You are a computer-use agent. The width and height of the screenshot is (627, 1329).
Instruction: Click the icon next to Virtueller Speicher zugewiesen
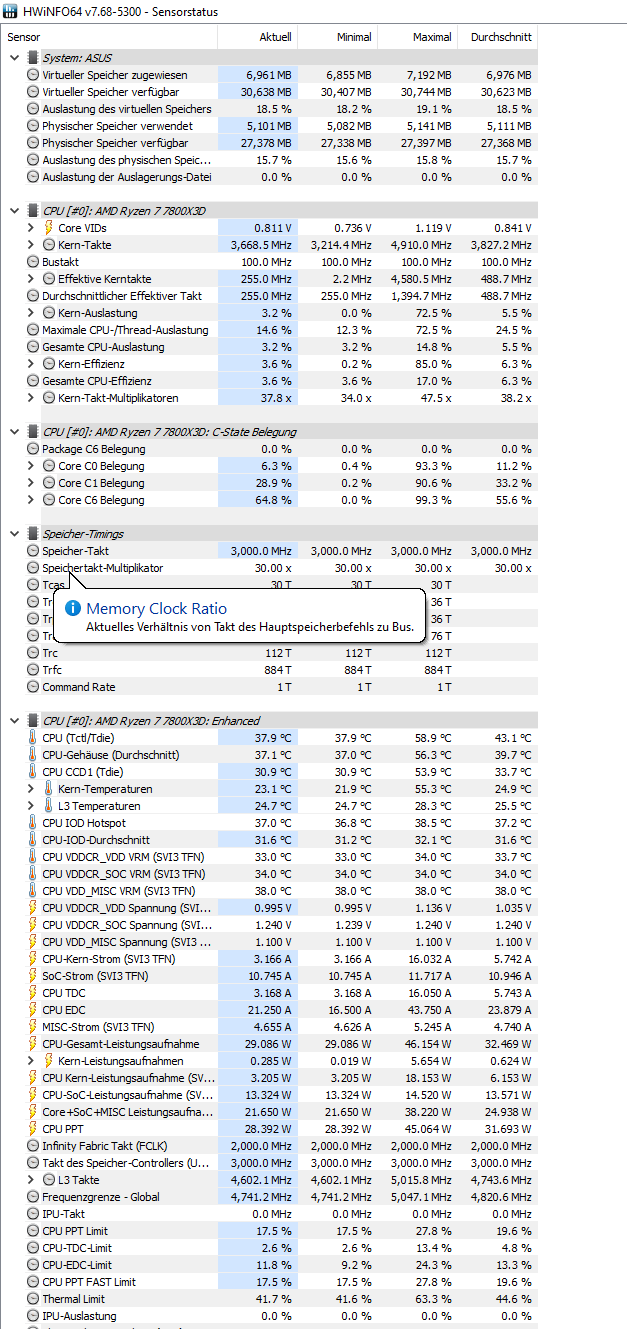tap(33, 75)
